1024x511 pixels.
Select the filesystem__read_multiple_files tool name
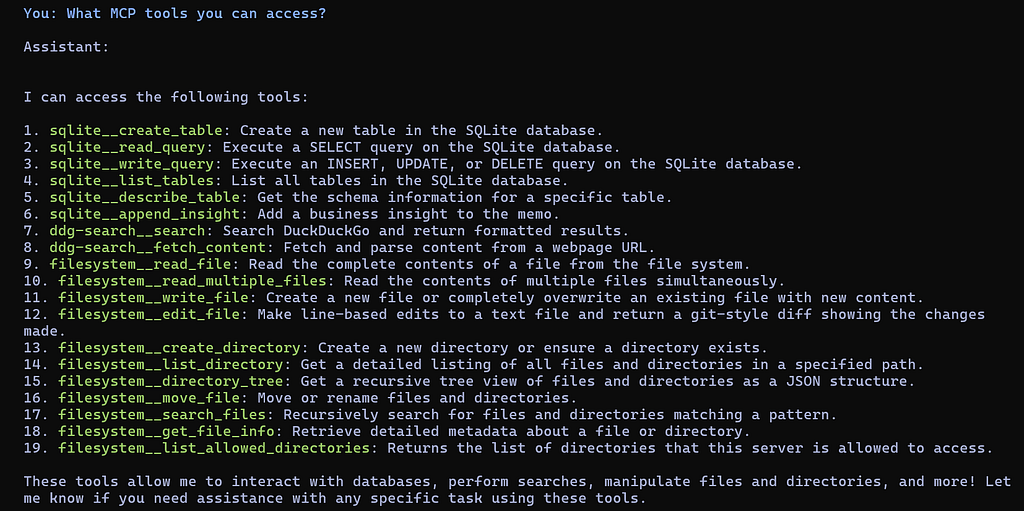(x=193, y=282)
